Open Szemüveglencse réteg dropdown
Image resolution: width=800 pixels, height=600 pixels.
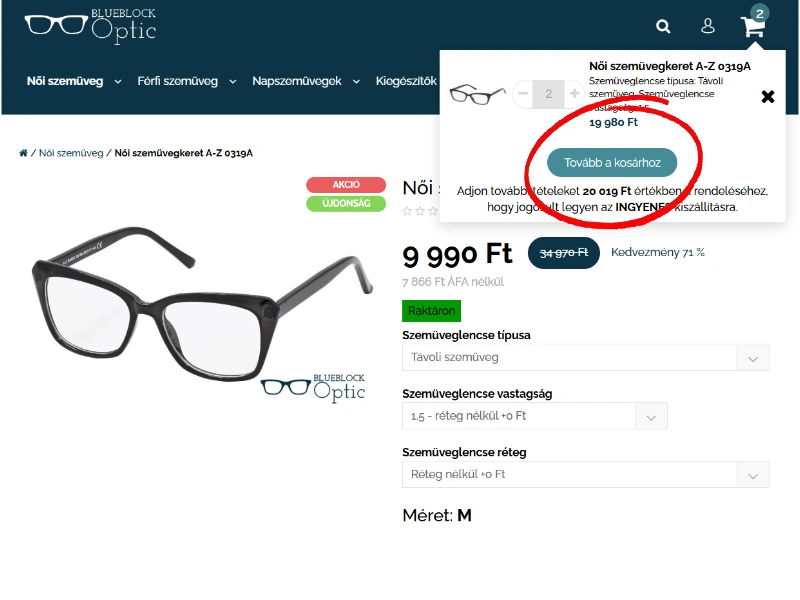click(x=586, y=474)
